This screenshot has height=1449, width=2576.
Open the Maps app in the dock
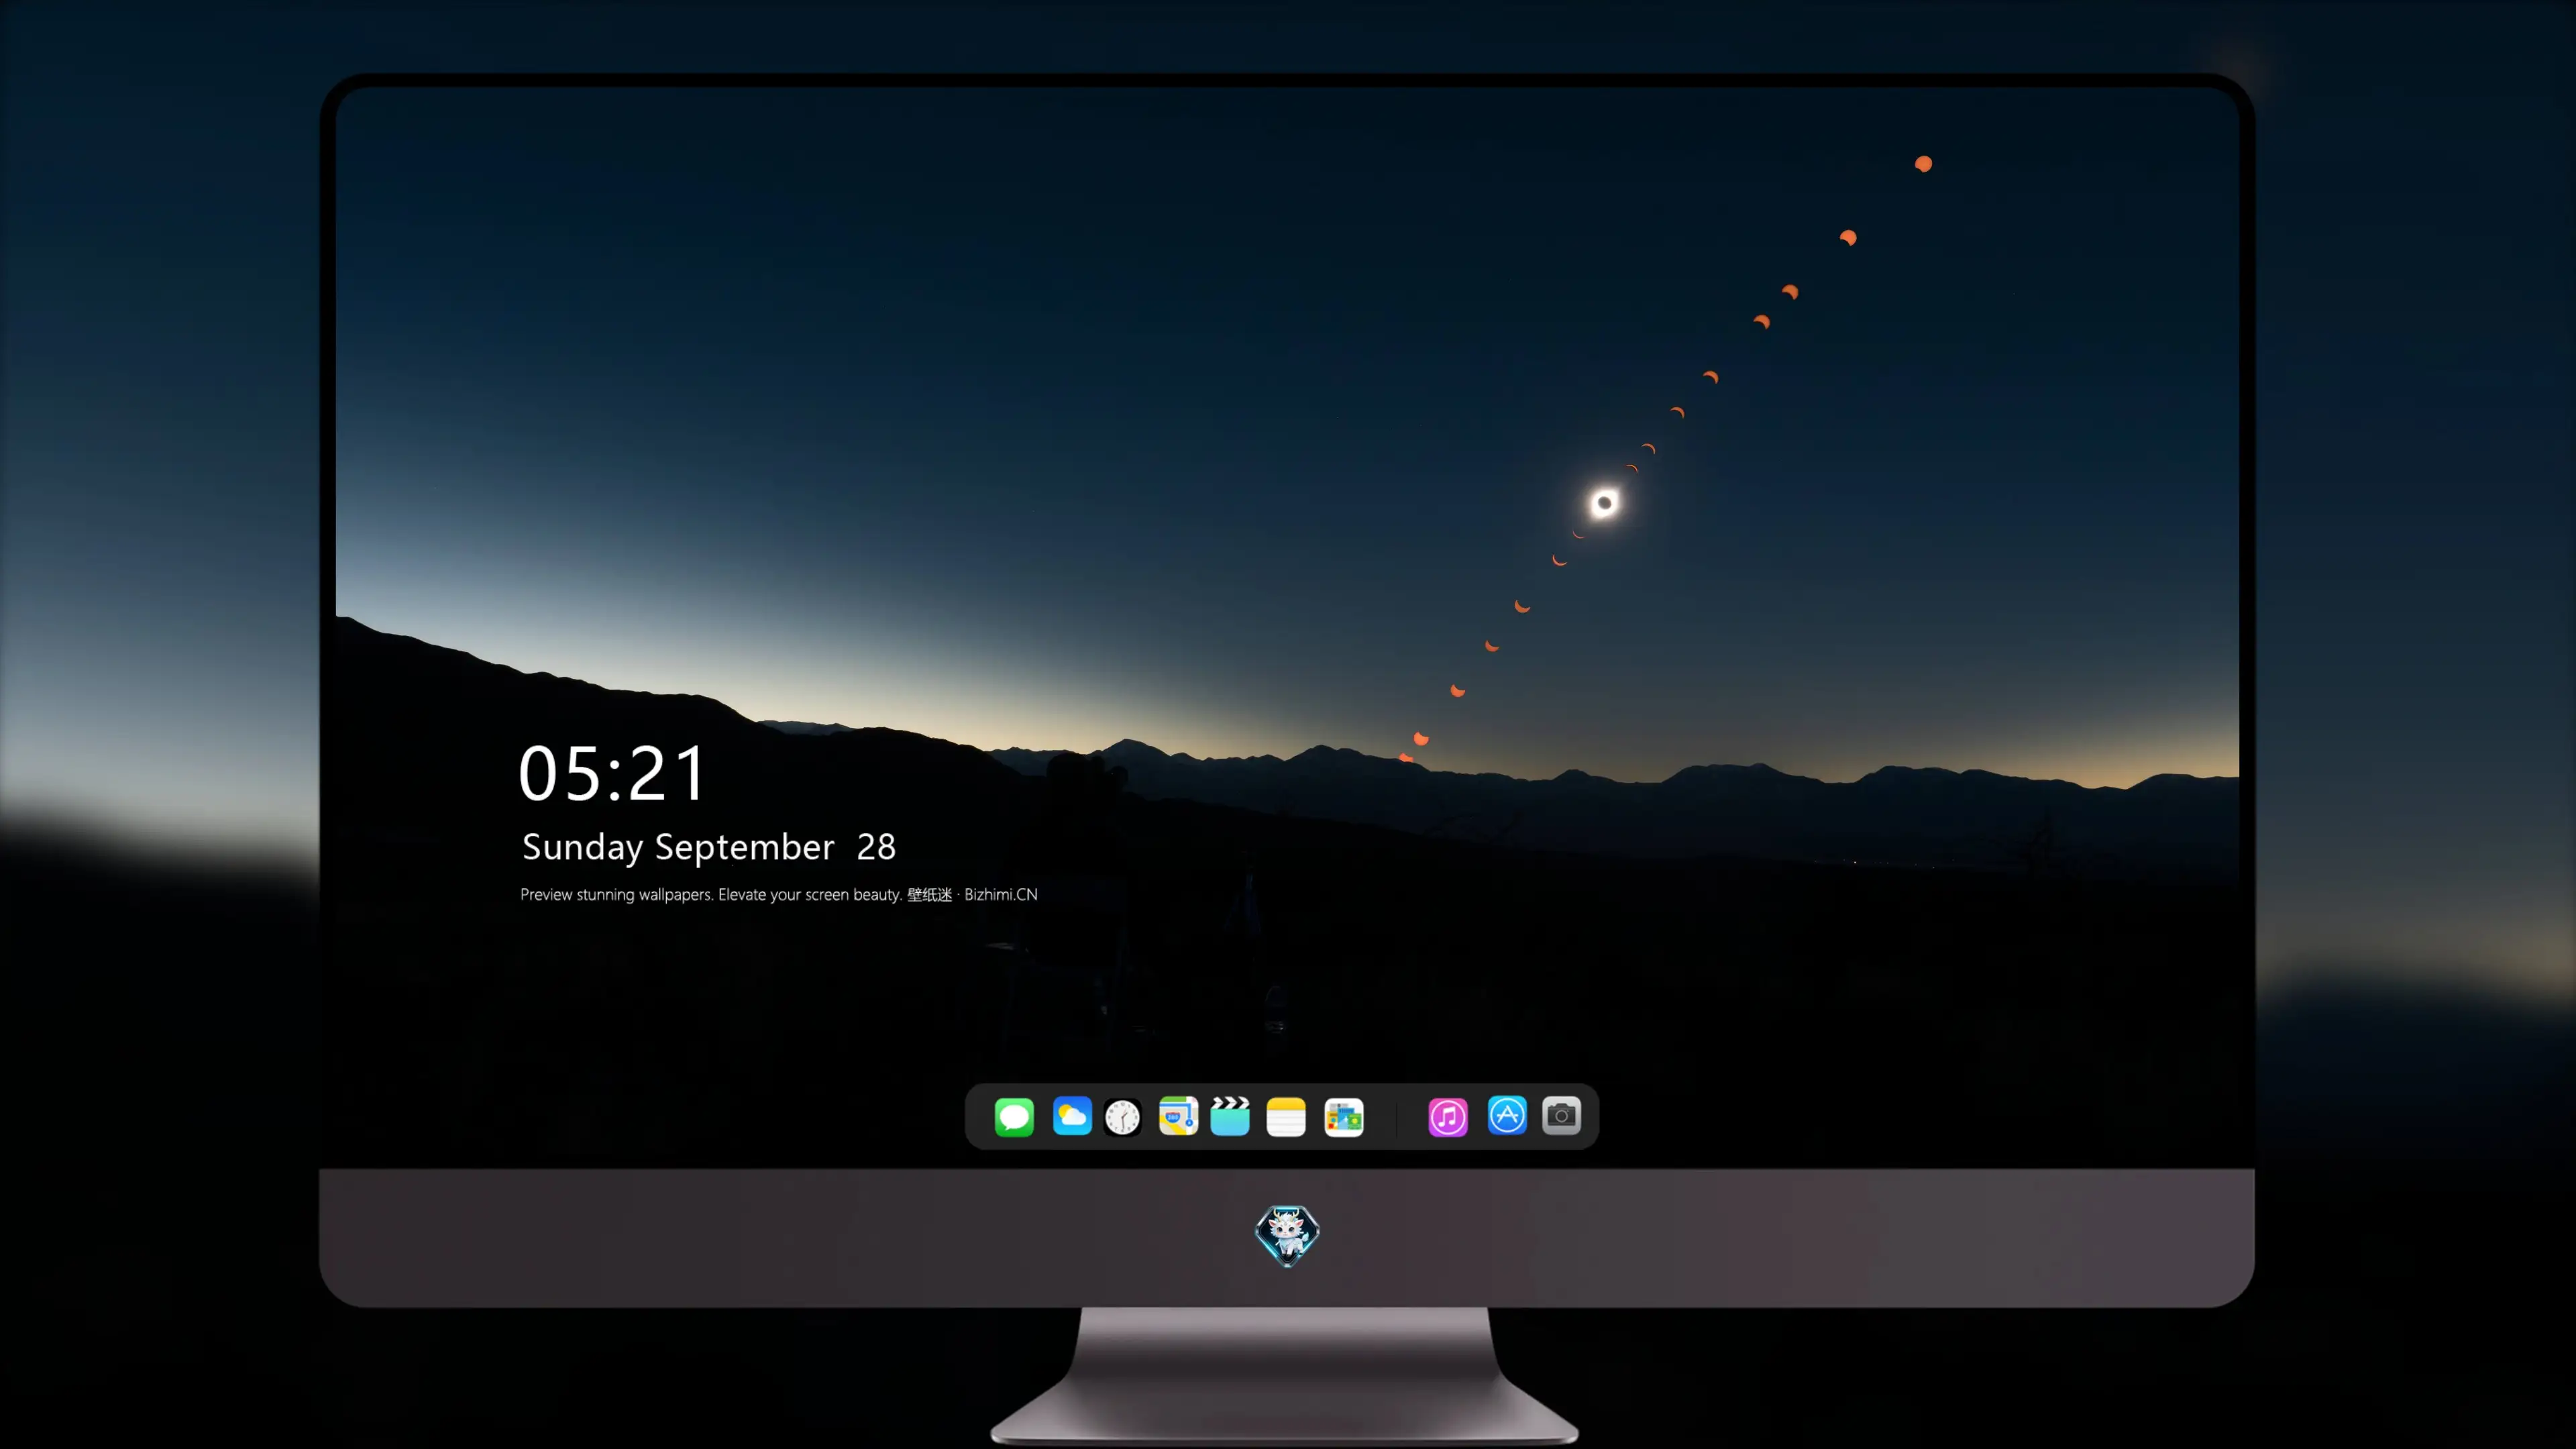(1178, 1116)
